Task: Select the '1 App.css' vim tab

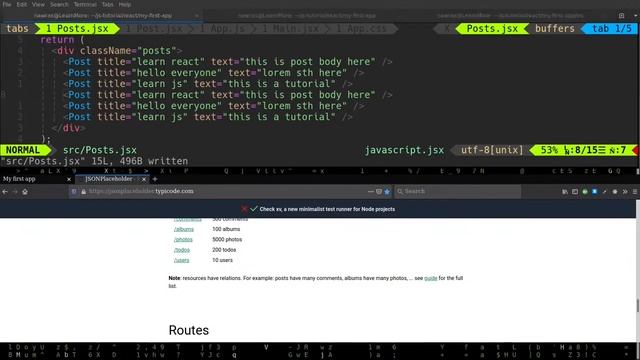Action: [361, 29]
